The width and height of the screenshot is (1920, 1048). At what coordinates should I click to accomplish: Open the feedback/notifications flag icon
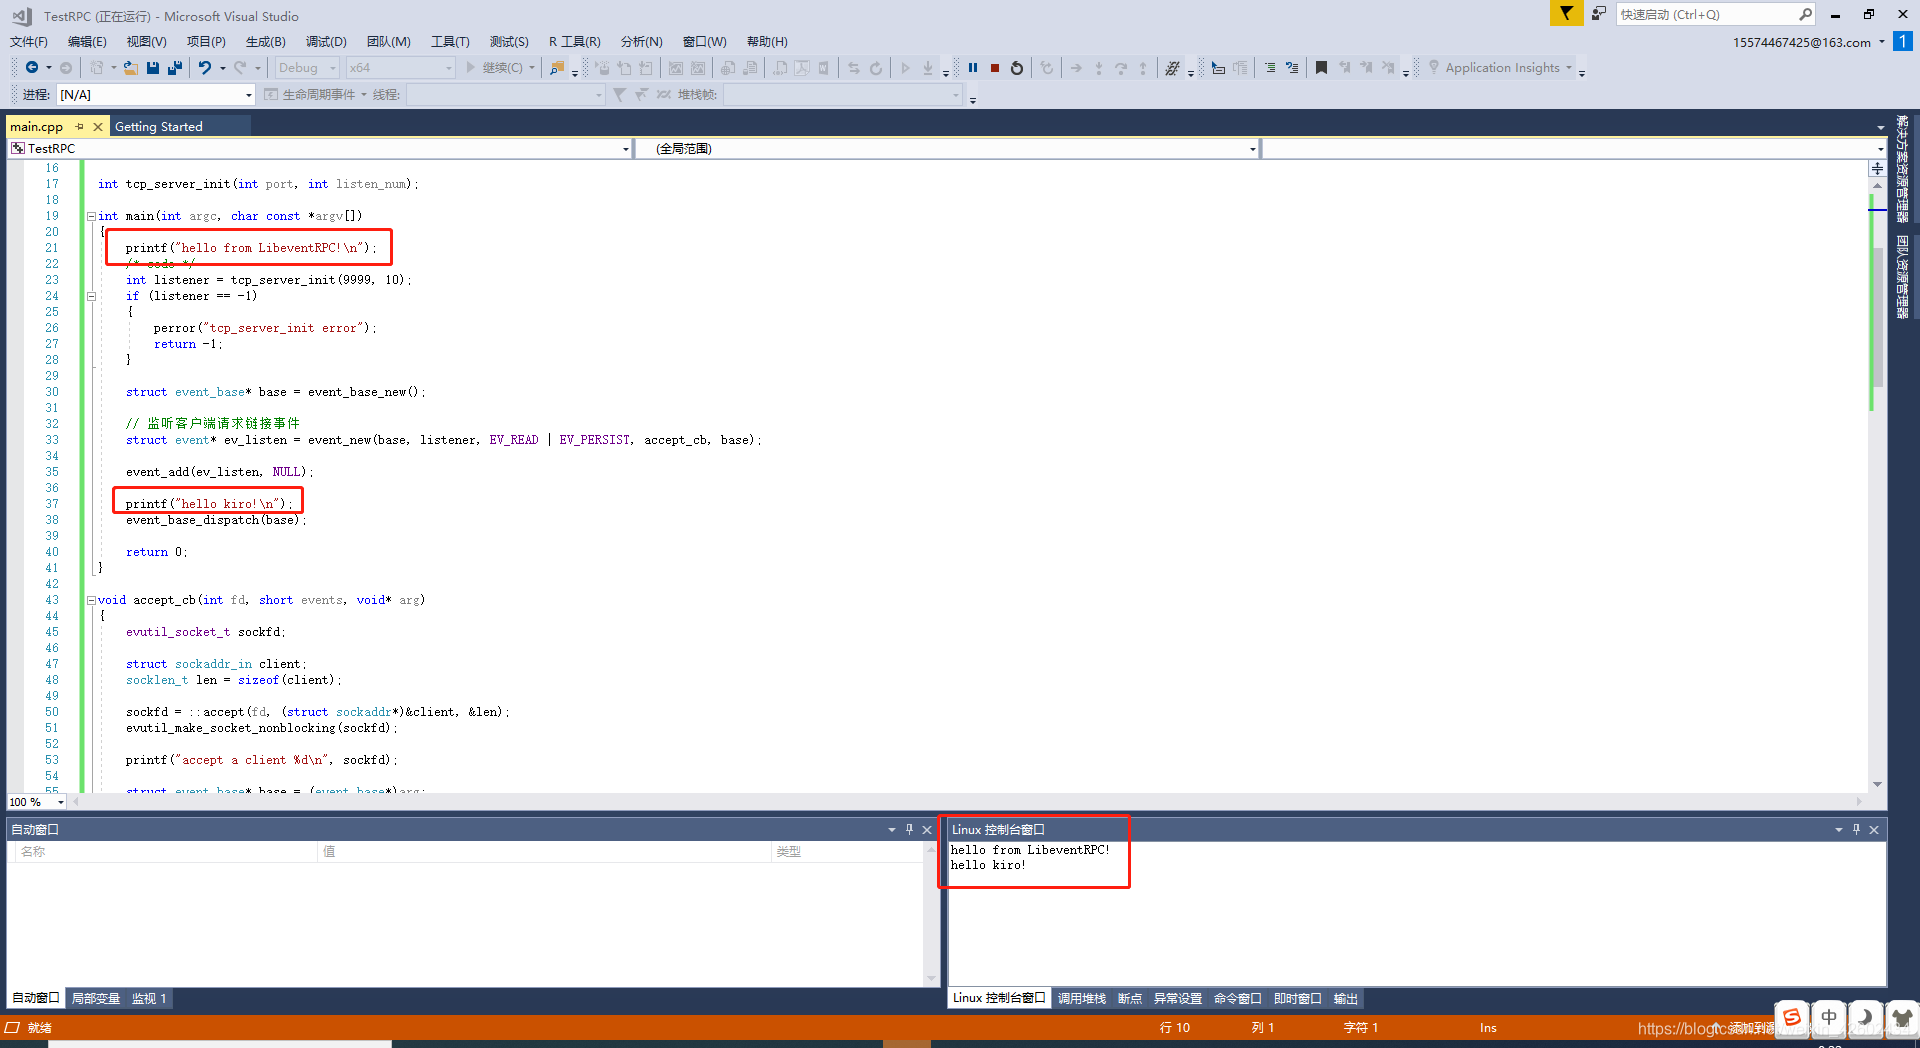(1566, 13)
